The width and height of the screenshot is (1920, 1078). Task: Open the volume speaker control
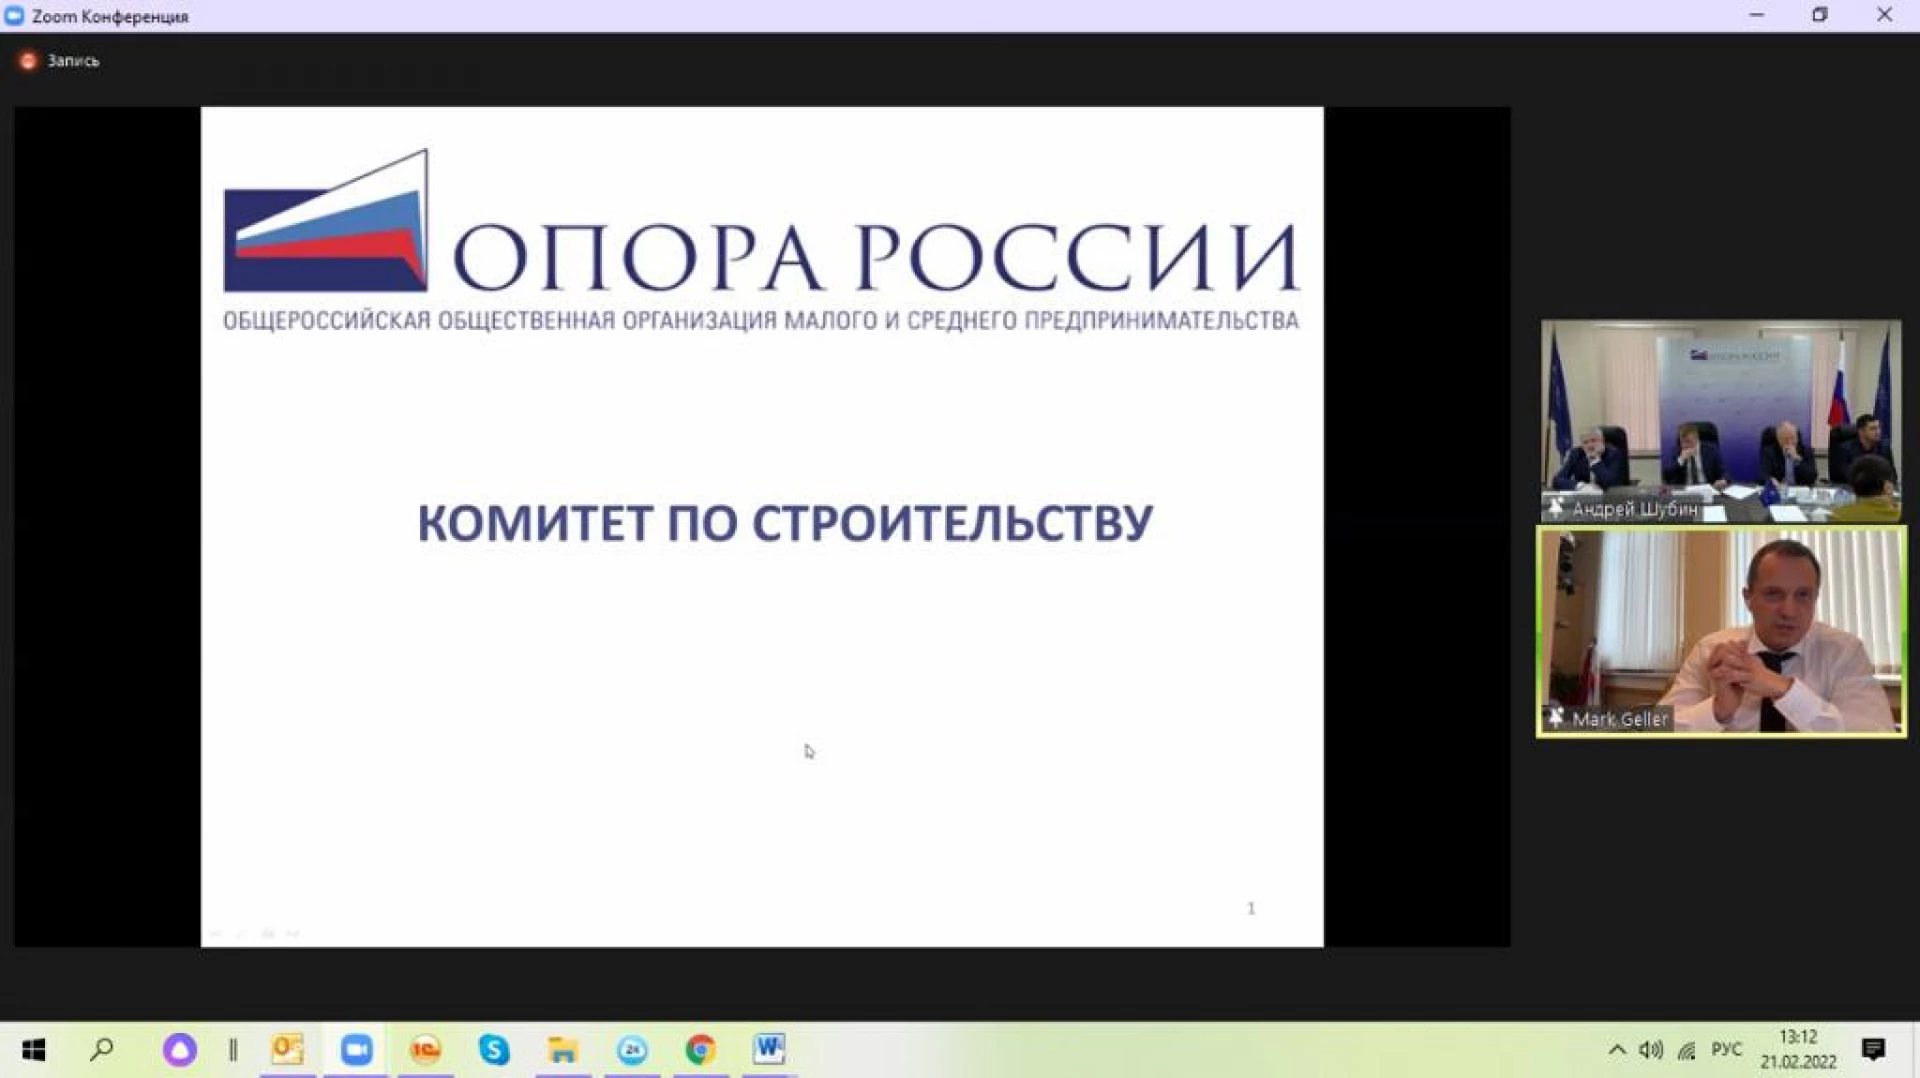tap(1651, 1049)
